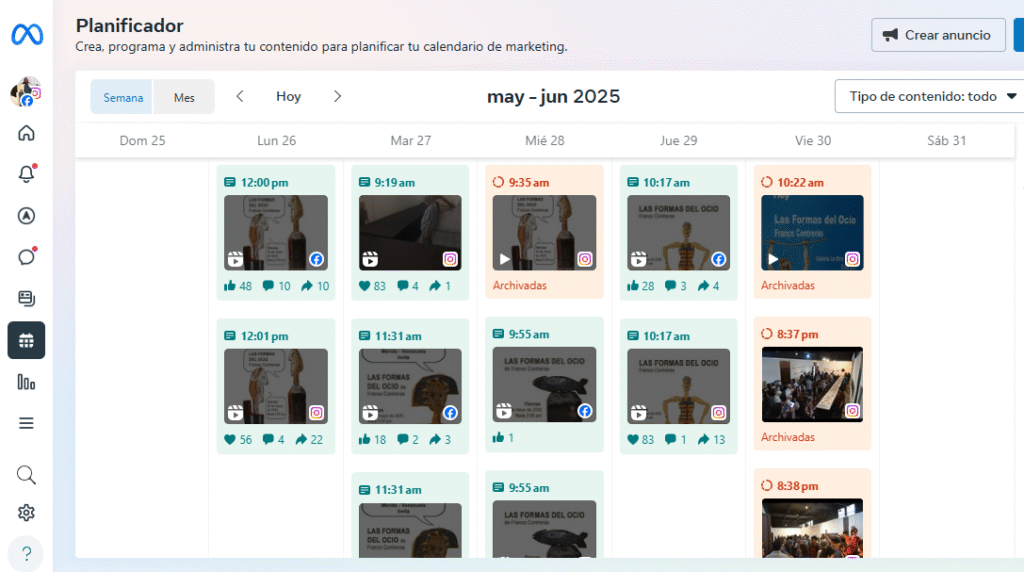Screen dimensions: 1024x572
Task: Click archived clock icon beside 8:37 pm
Action: pos(767,334)
